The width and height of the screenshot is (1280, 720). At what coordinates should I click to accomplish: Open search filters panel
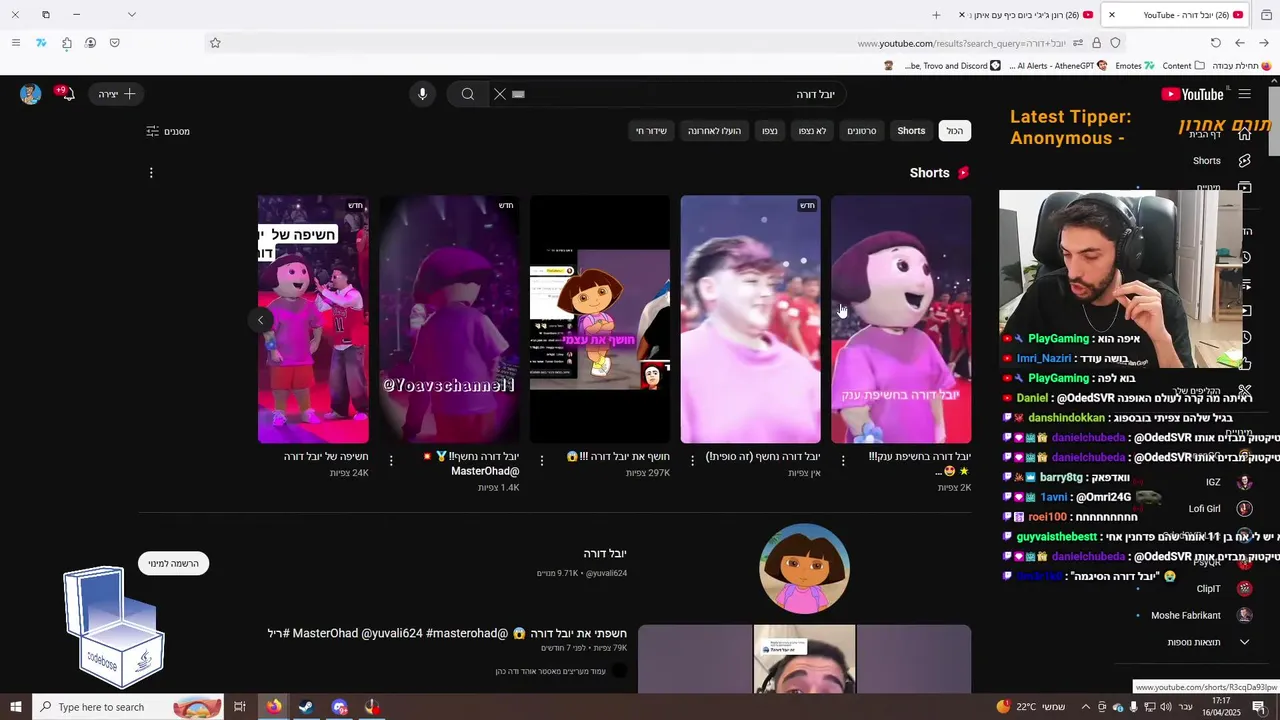pos(168,131)
